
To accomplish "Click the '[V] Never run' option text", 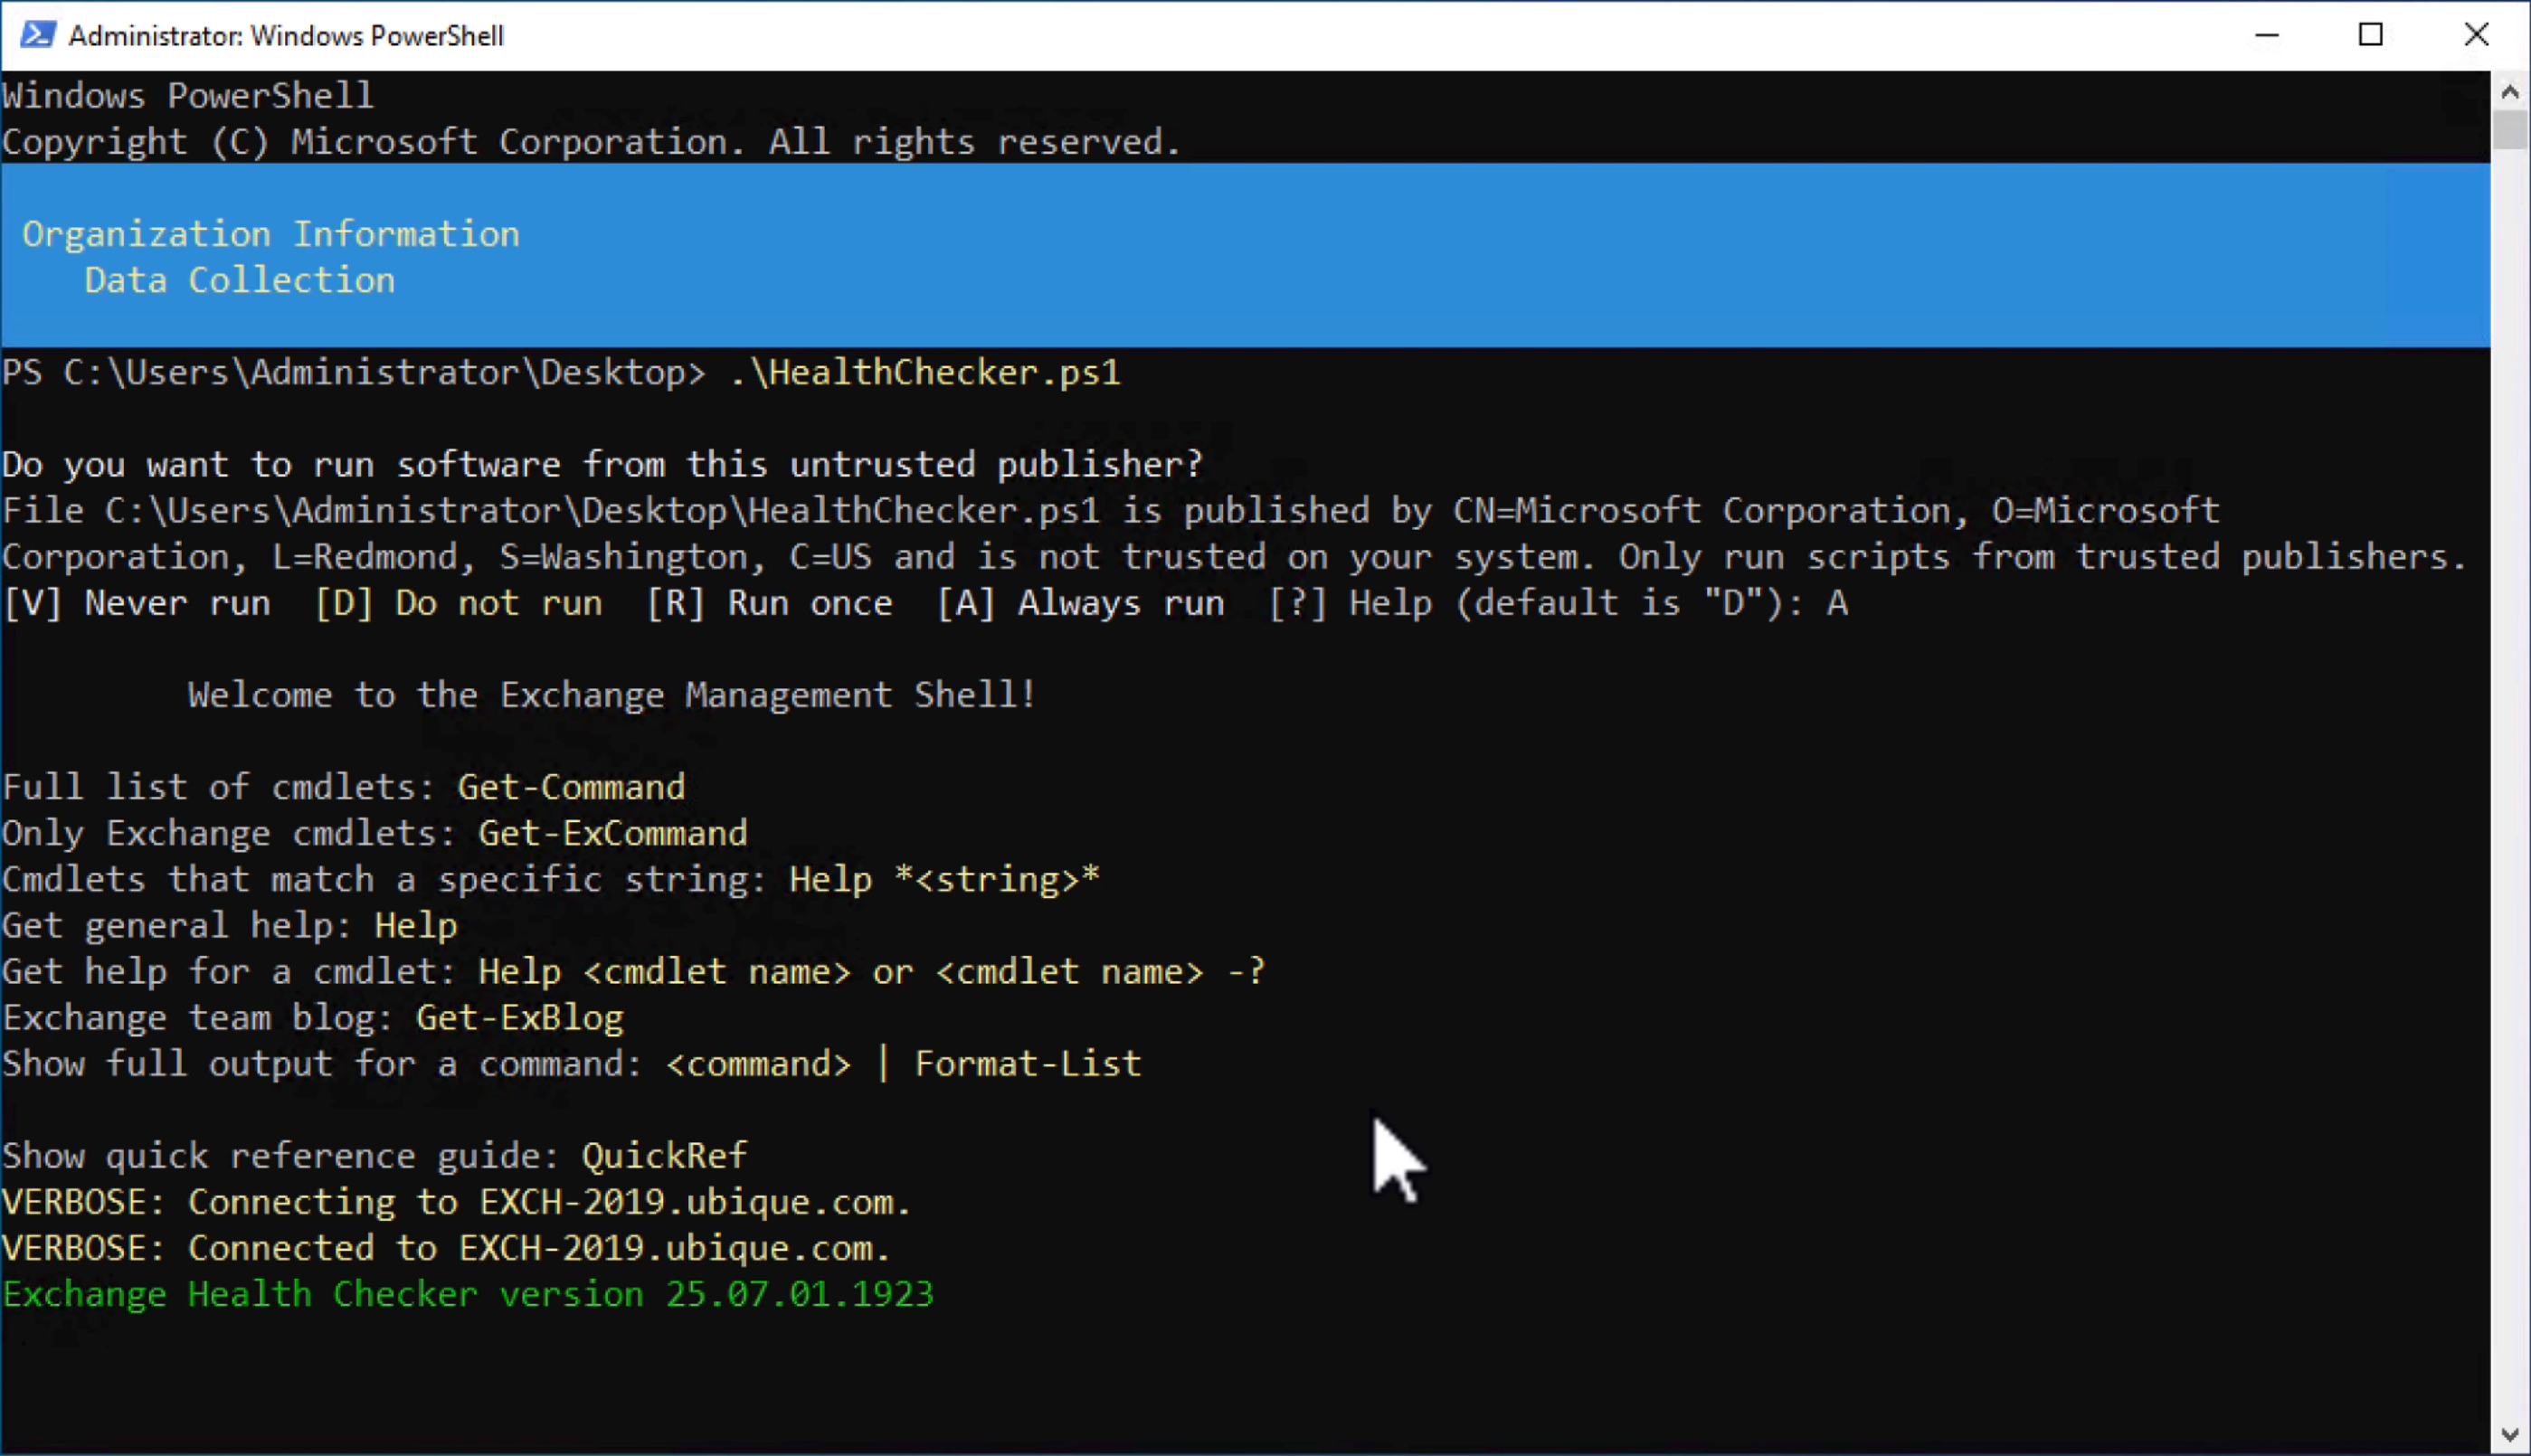I will click(137, 603).
